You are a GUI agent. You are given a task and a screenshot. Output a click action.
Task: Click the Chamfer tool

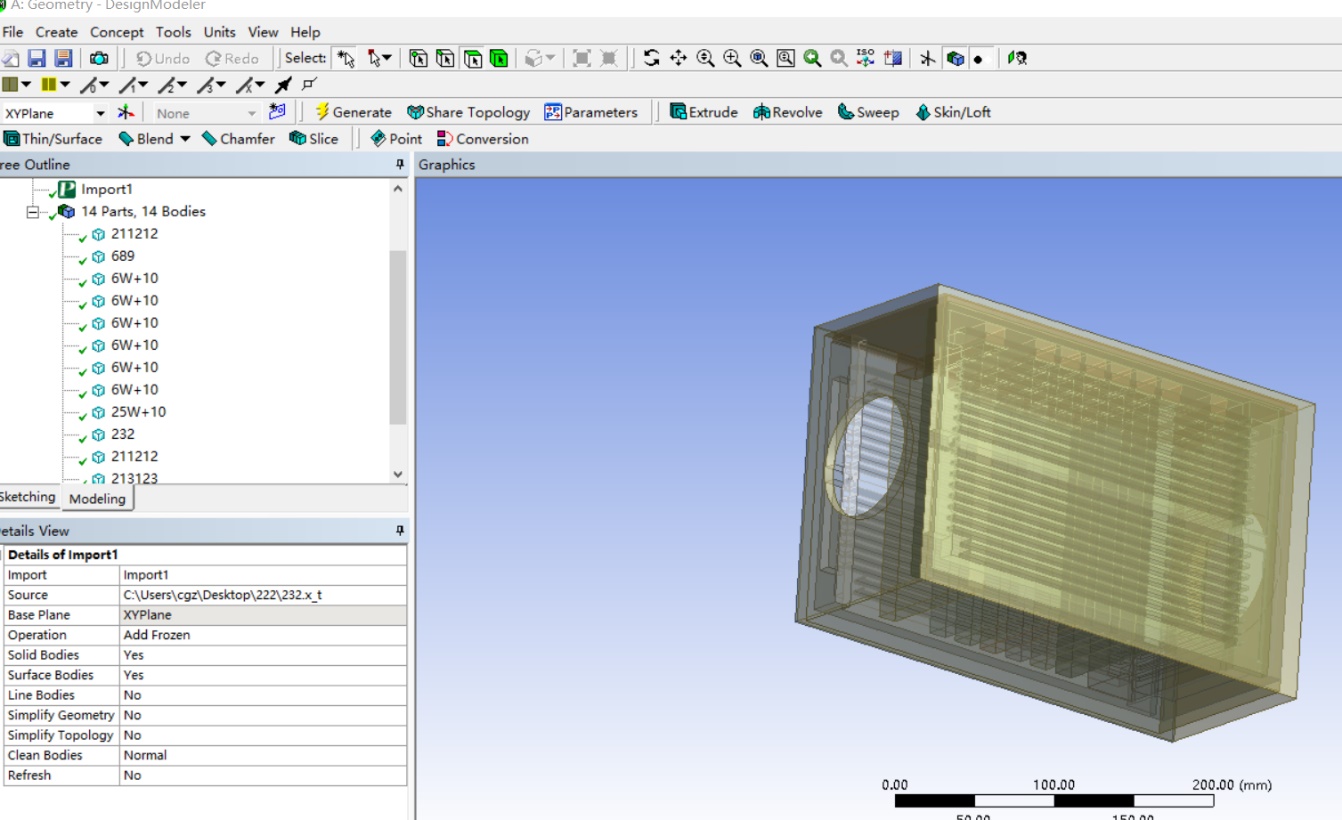coord(238,139)
